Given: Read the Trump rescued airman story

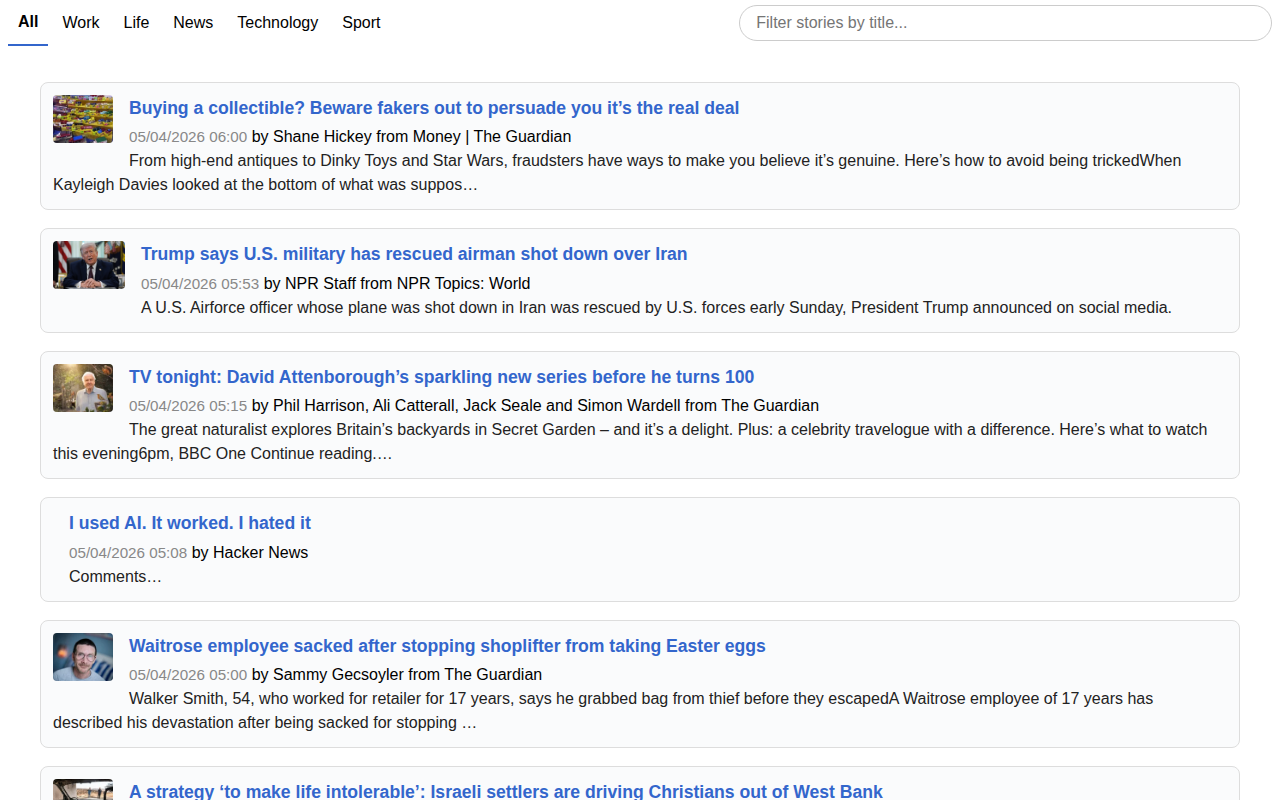Looking at the screenshot, I should 414,254.
